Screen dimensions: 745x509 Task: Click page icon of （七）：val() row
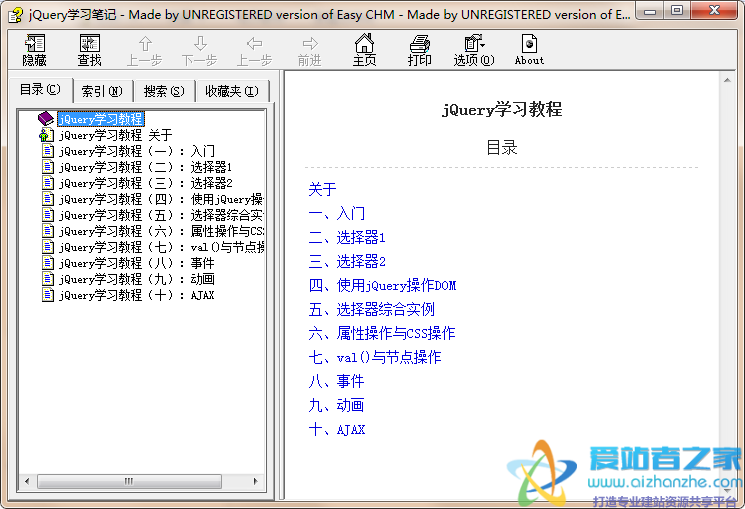coord(48,247)
